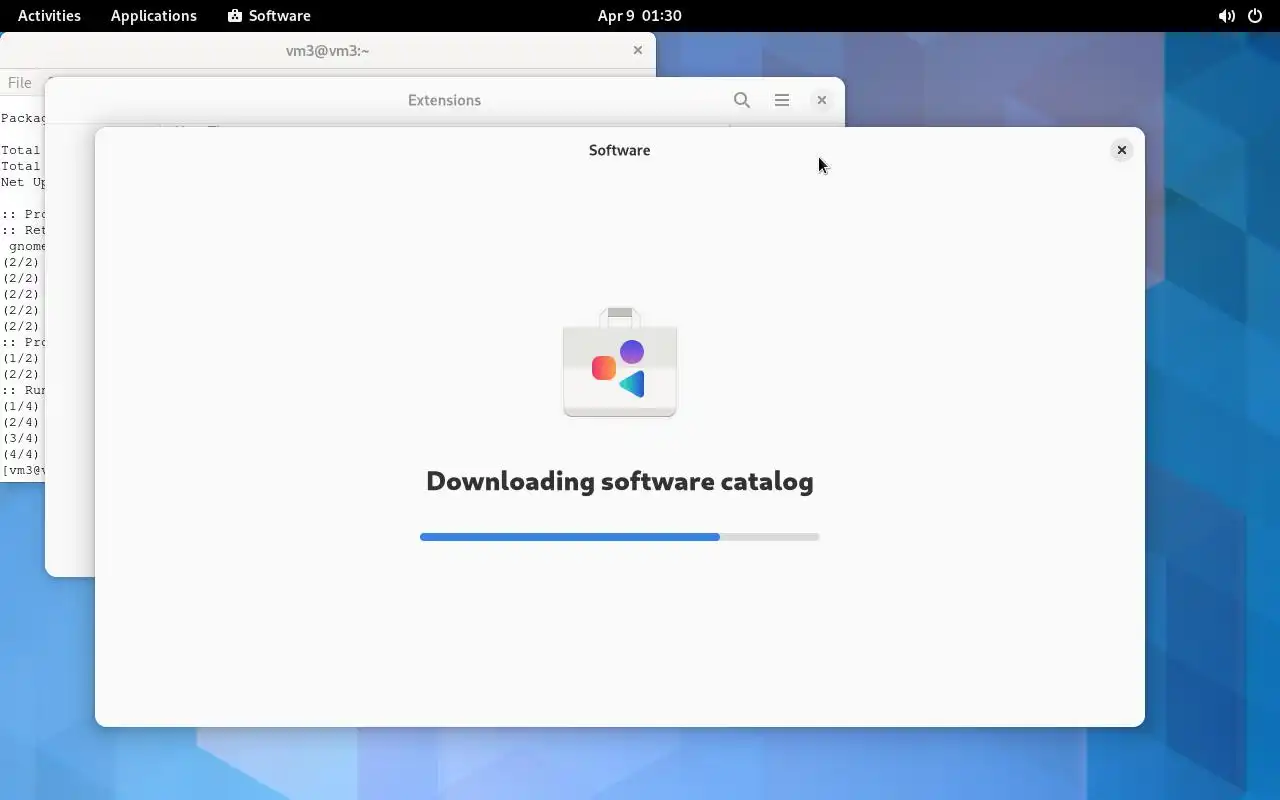Close the Software window
This screenshot has width=1280, height=800.
(1122, 150)
